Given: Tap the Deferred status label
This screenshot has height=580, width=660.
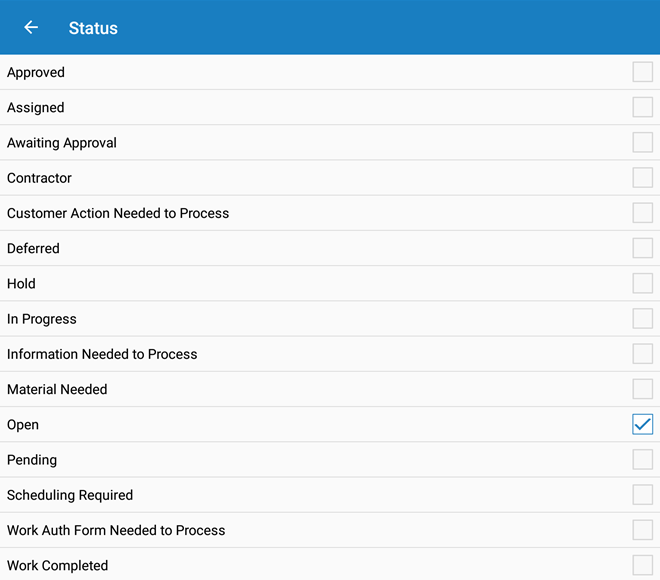Looking at the screenshot, I should [x=33, y=248].
